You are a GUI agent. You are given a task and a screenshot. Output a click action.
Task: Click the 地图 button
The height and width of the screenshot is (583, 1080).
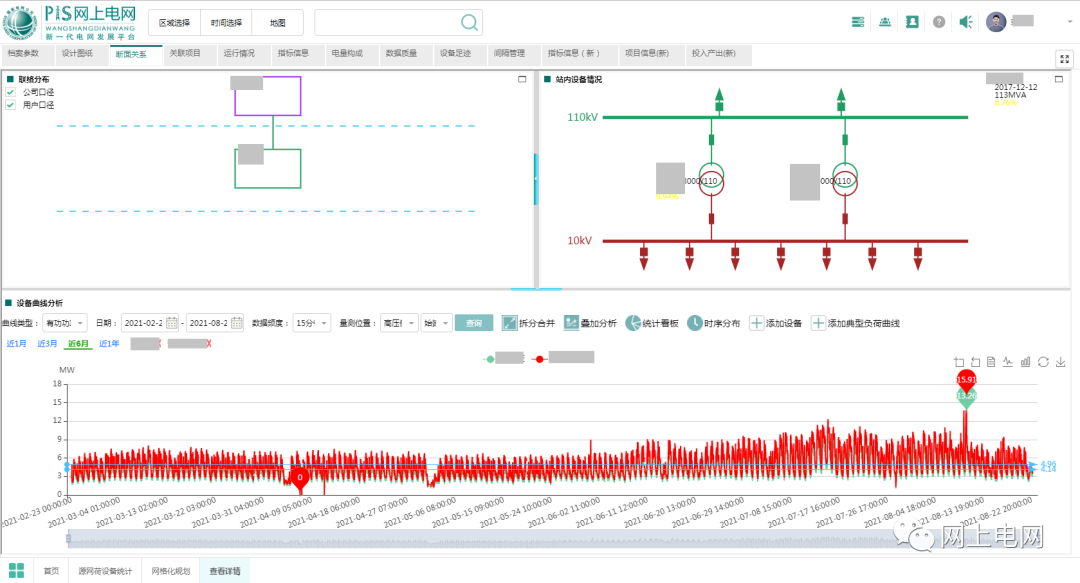[278, 23]
